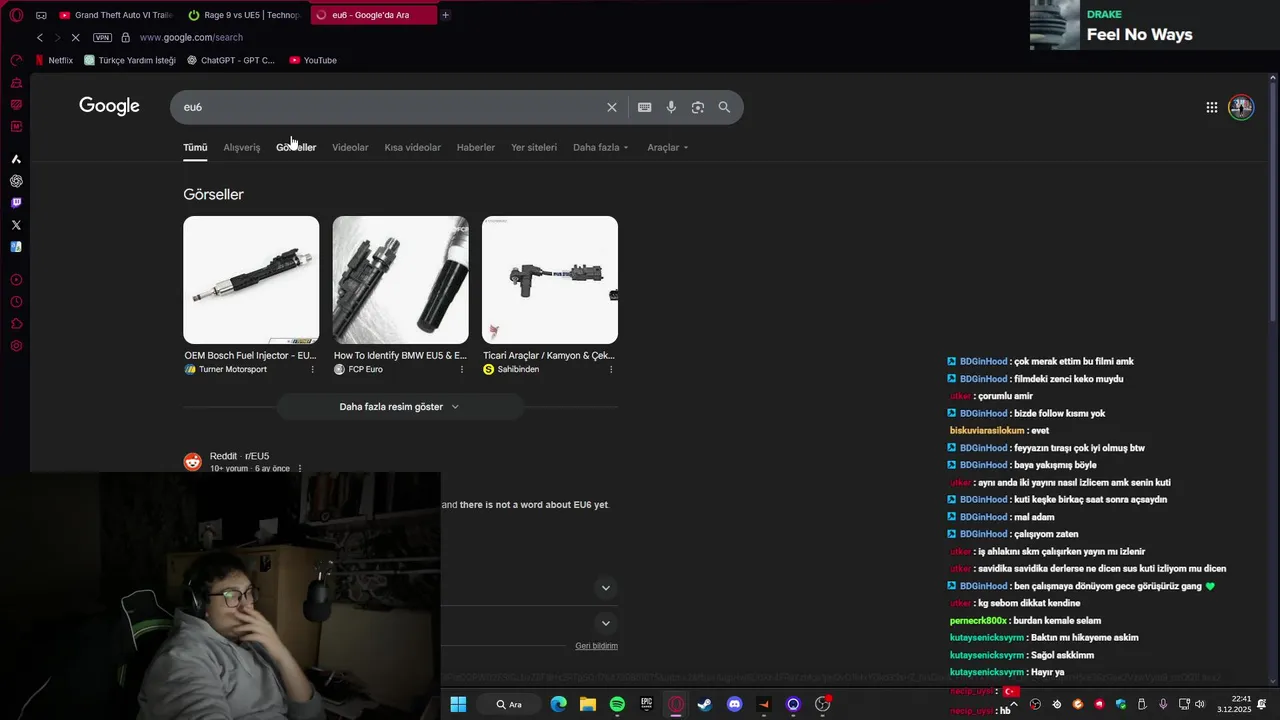Open the Windows Start menu

(458, 704)
